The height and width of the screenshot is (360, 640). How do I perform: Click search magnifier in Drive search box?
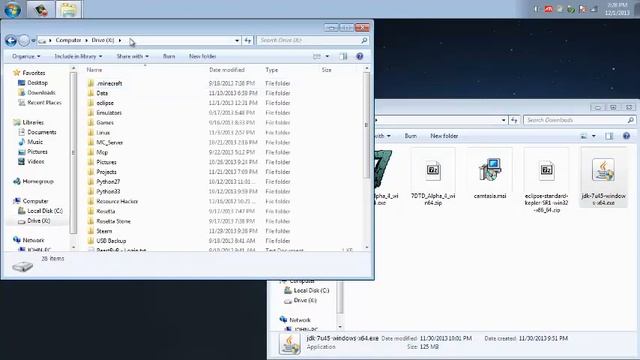click(x=364, y=40)
